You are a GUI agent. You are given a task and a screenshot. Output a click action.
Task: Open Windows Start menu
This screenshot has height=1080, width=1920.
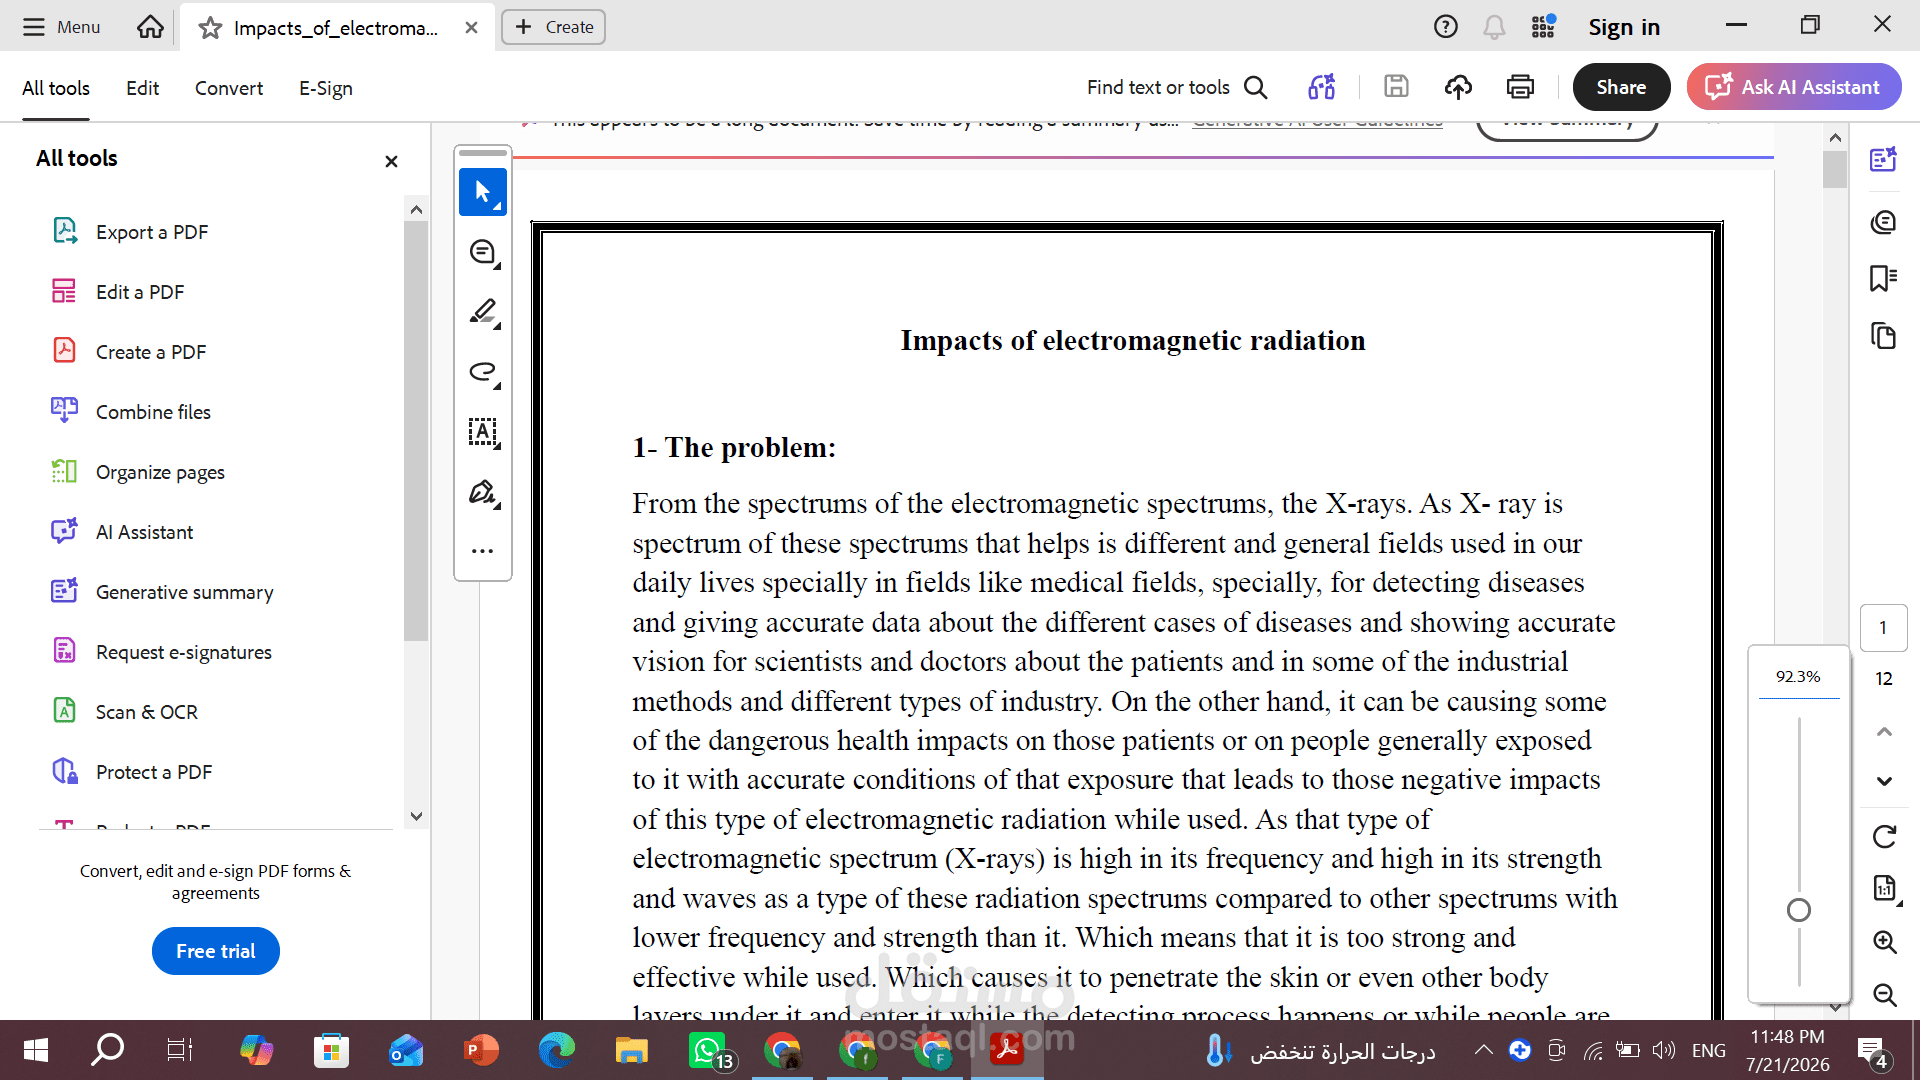36,1050
